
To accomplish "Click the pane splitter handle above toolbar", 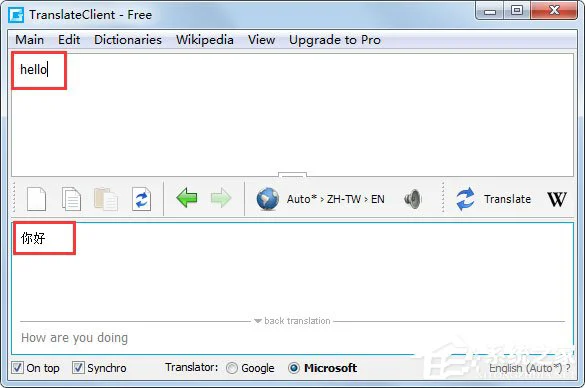I will [292, 175].
